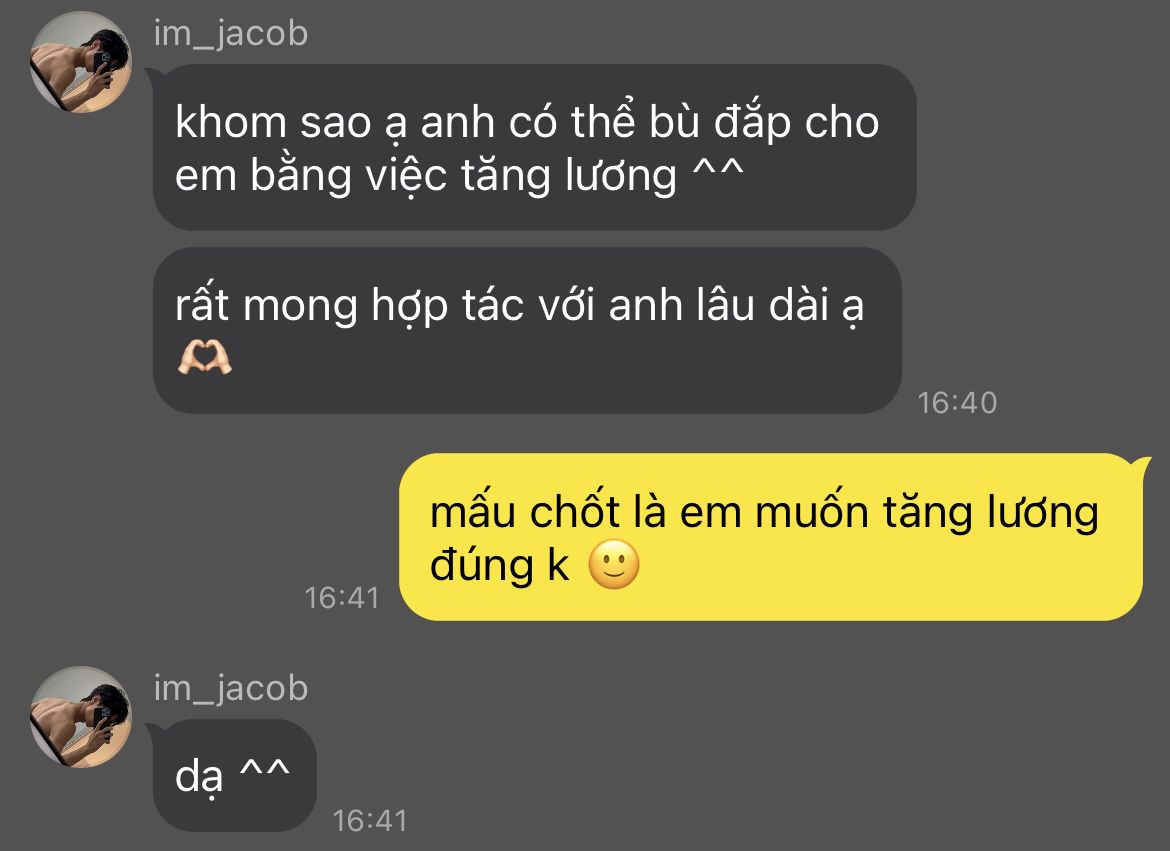The width and height of the screenshot is (1170, 851).
Task: Click the "^^" emoticon after "tăng lương" in the first message
Action: point(718,171)
